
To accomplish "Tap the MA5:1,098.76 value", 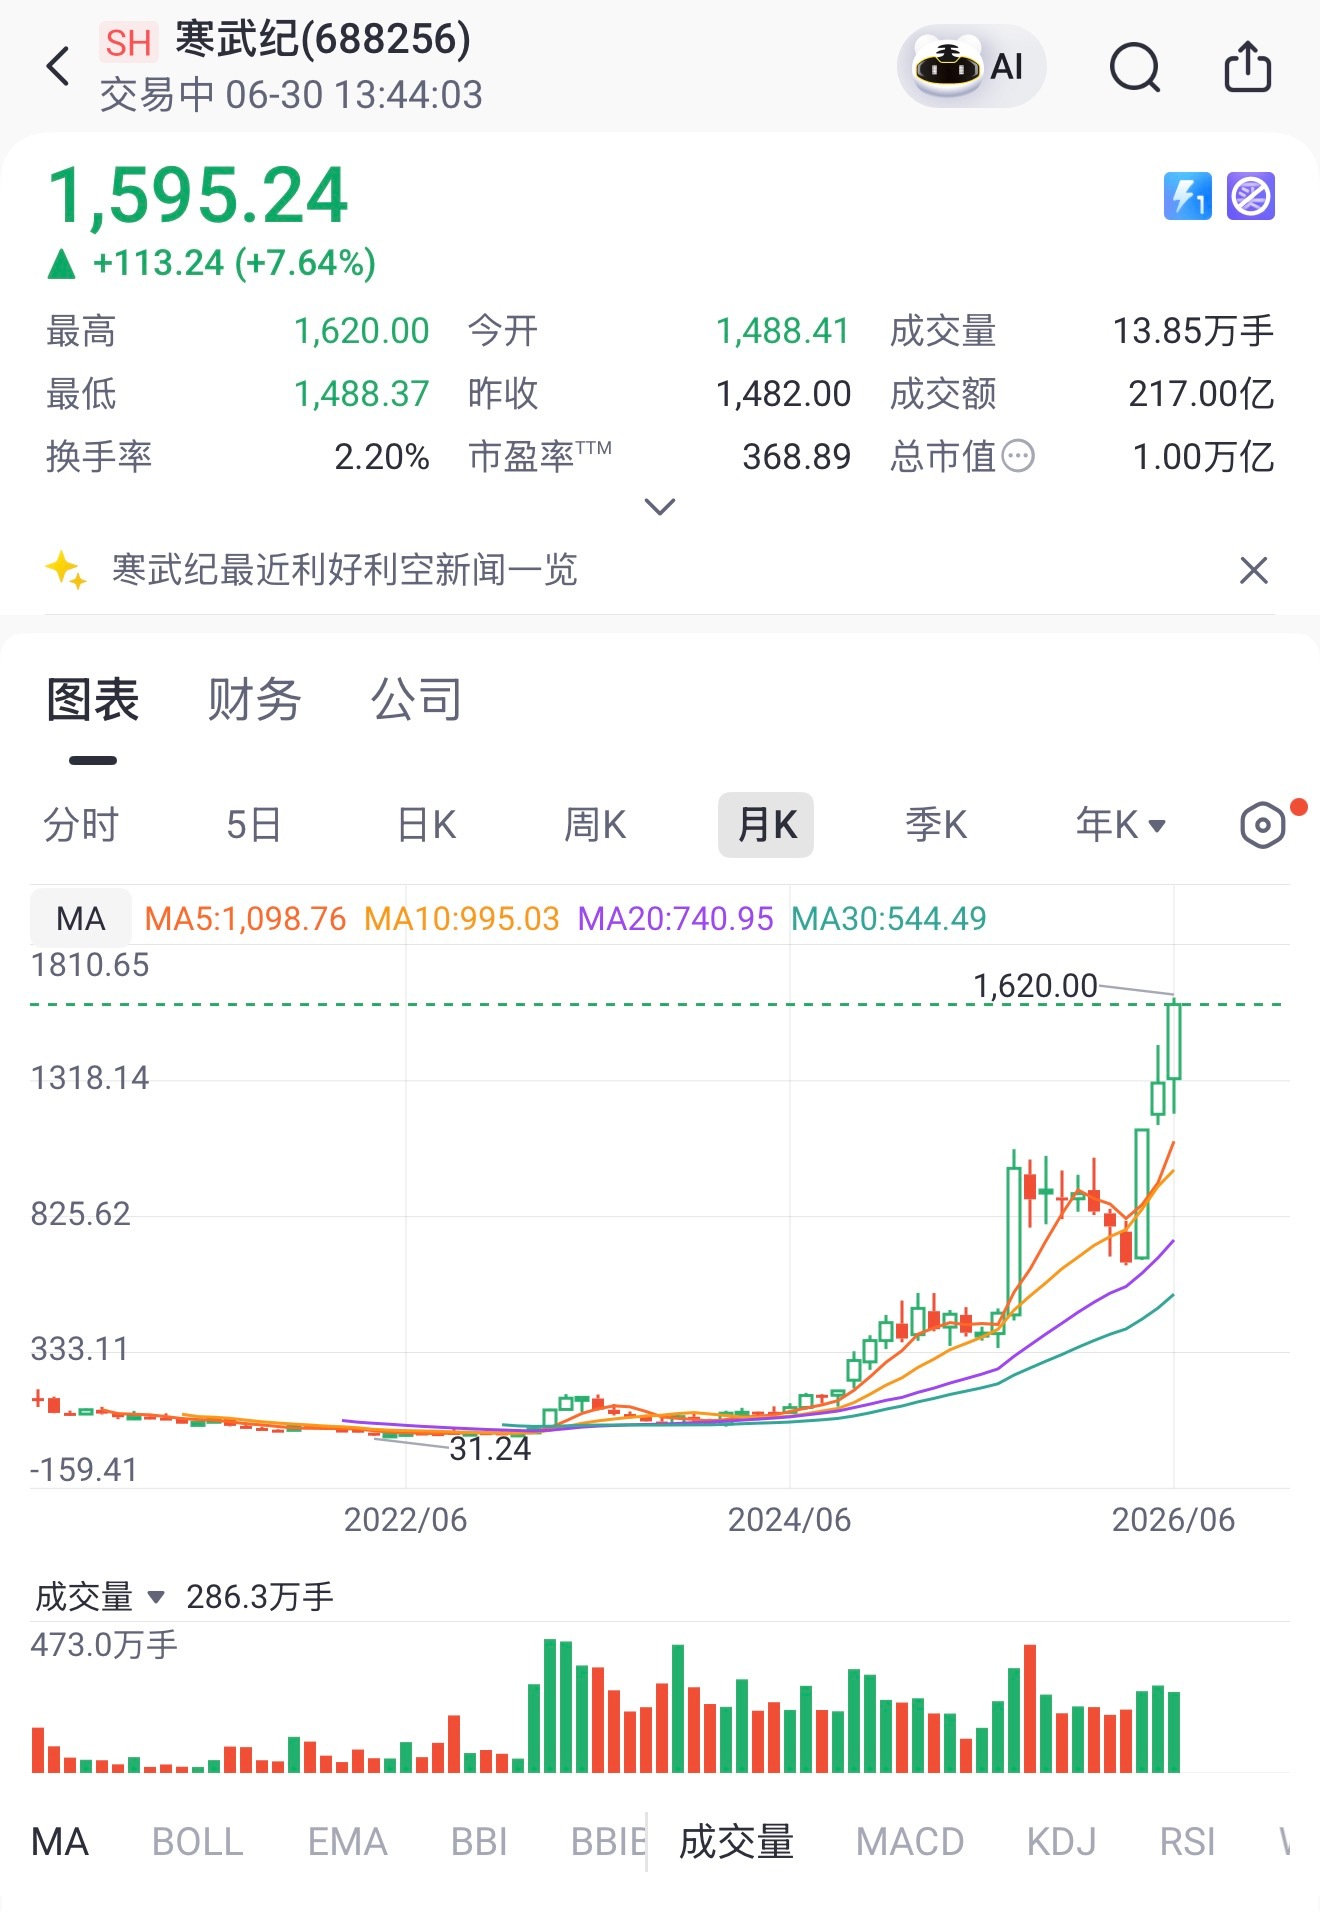I will 245,918.
